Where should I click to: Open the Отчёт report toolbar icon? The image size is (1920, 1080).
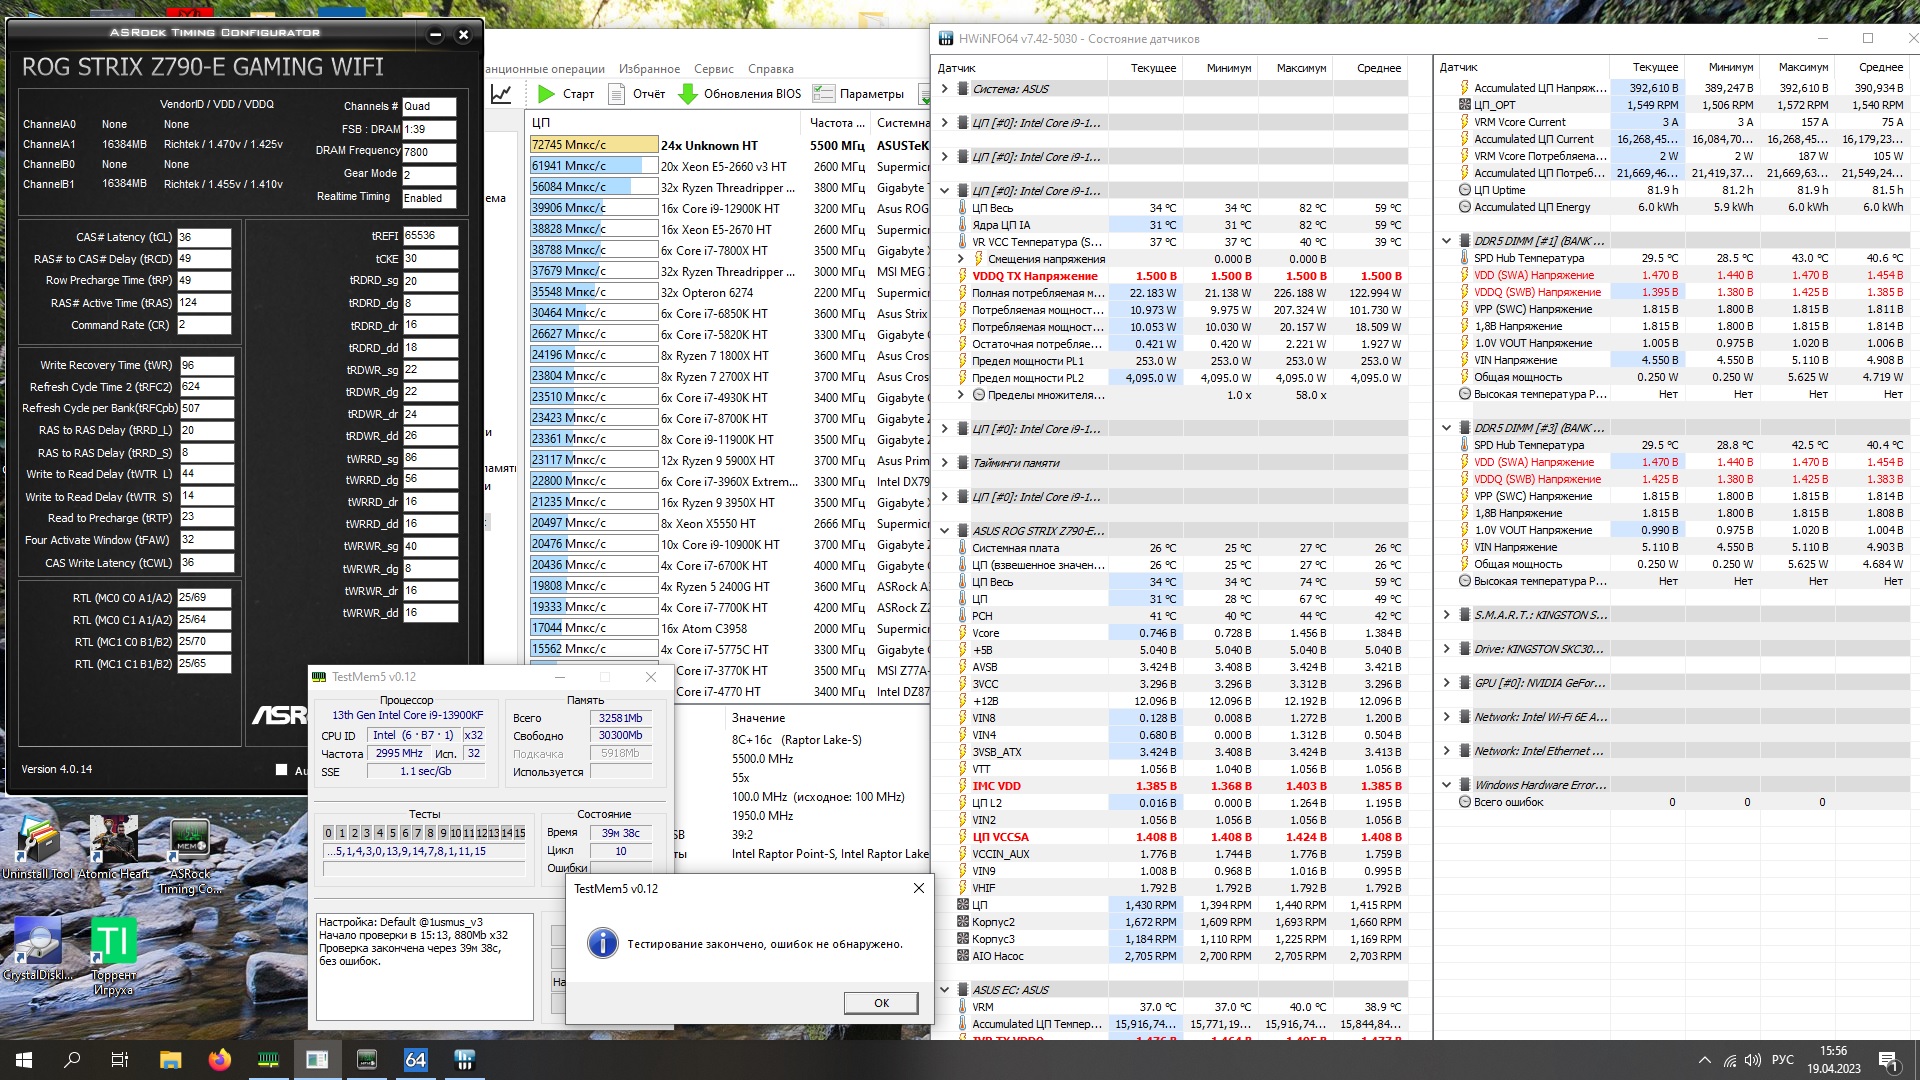click(x=616, y=93)
